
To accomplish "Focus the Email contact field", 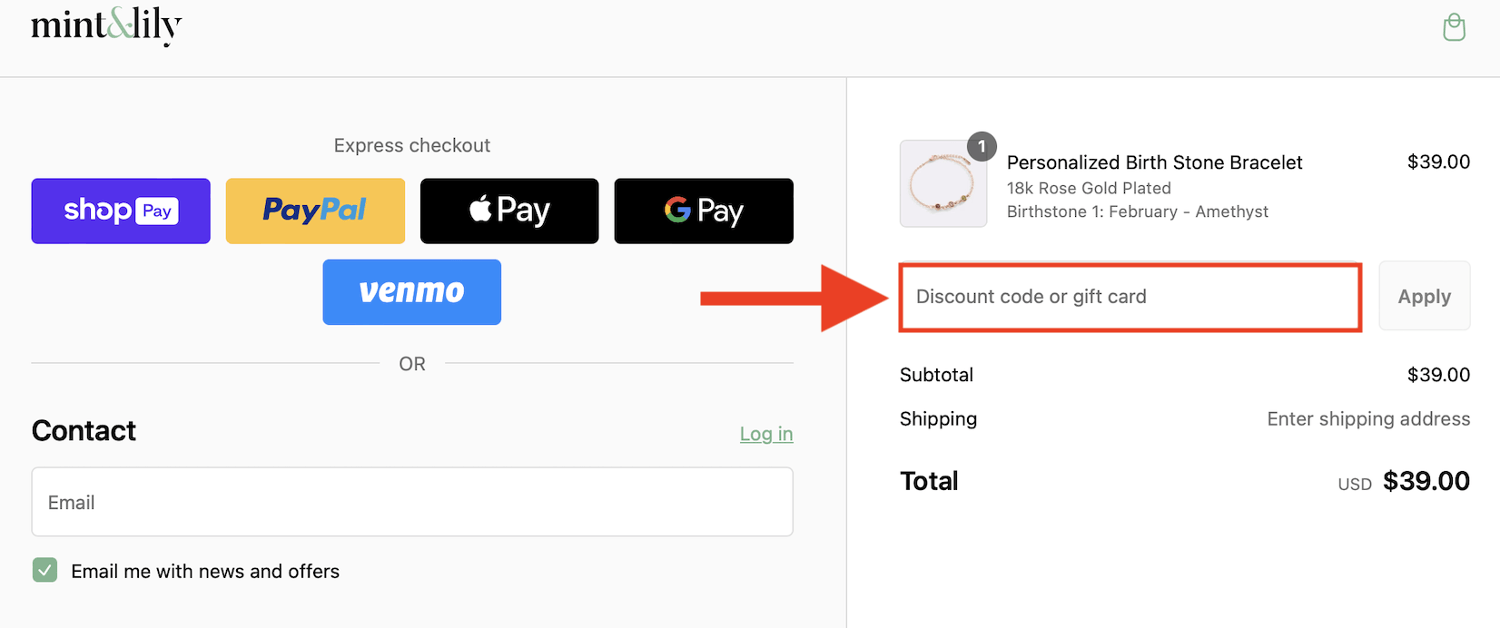I will (x=412, y=502).
